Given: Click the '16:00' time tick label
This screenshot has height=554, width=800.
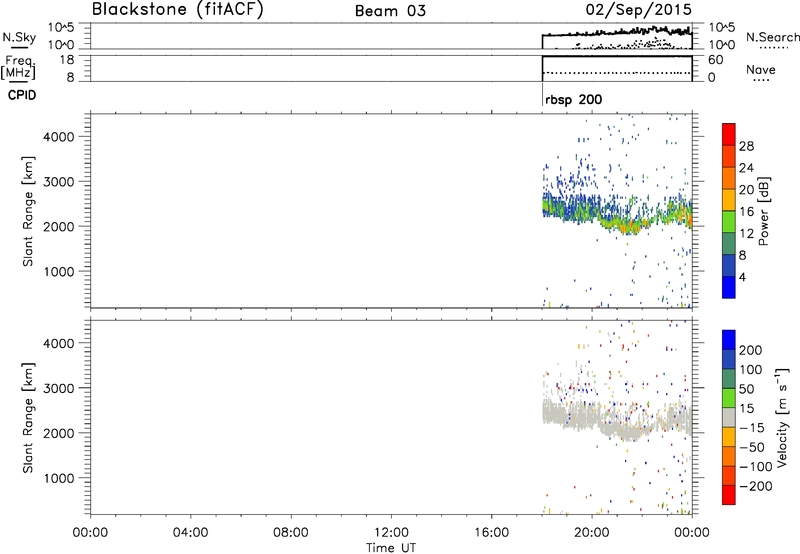Looking at the screenshot, I should [x=491, y=533].
